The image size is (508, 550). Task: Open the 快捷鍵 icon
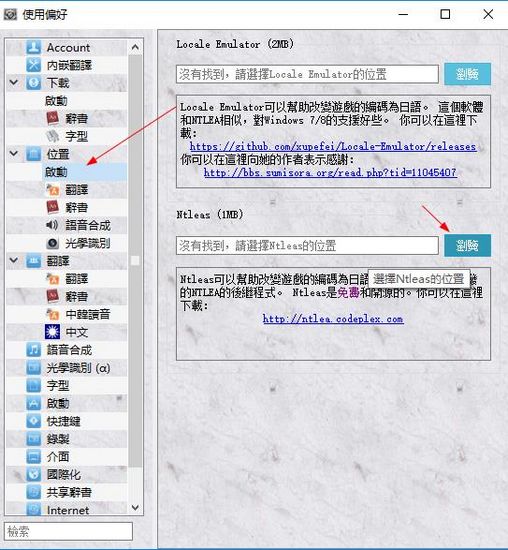(34, 421)
